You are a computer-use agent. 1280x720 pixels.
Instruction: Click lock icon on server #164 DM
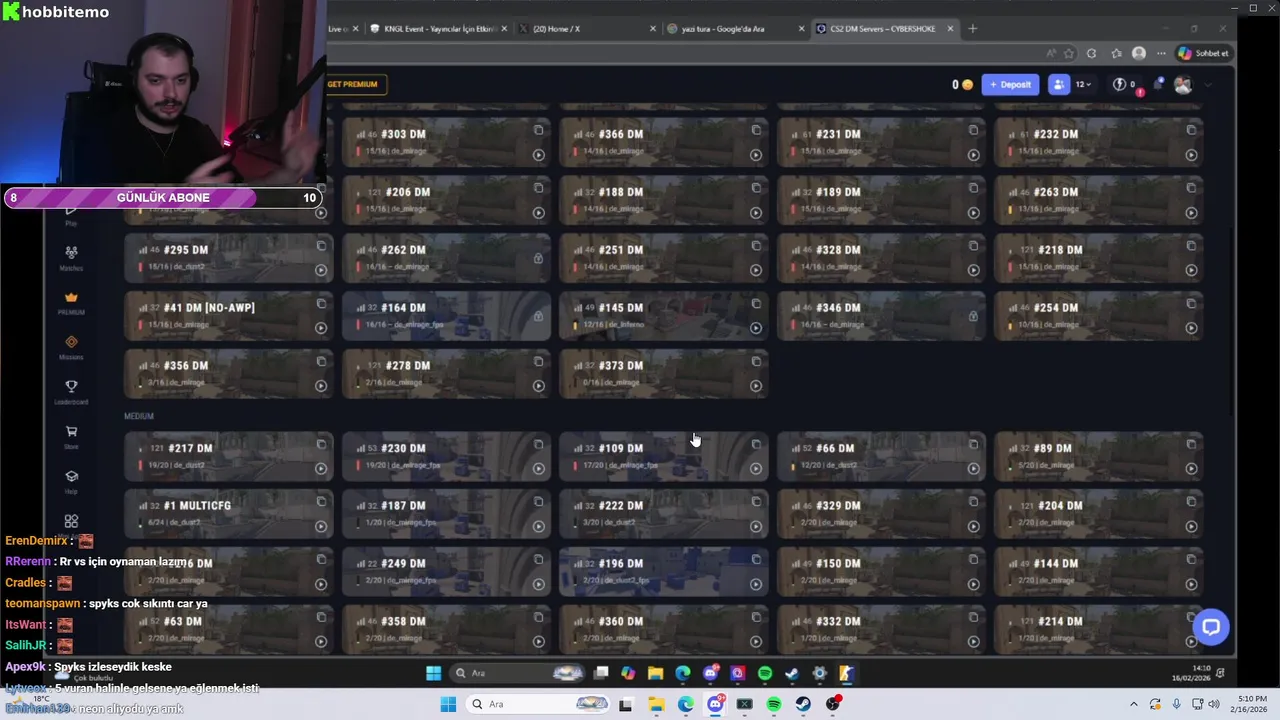point(538,317)
